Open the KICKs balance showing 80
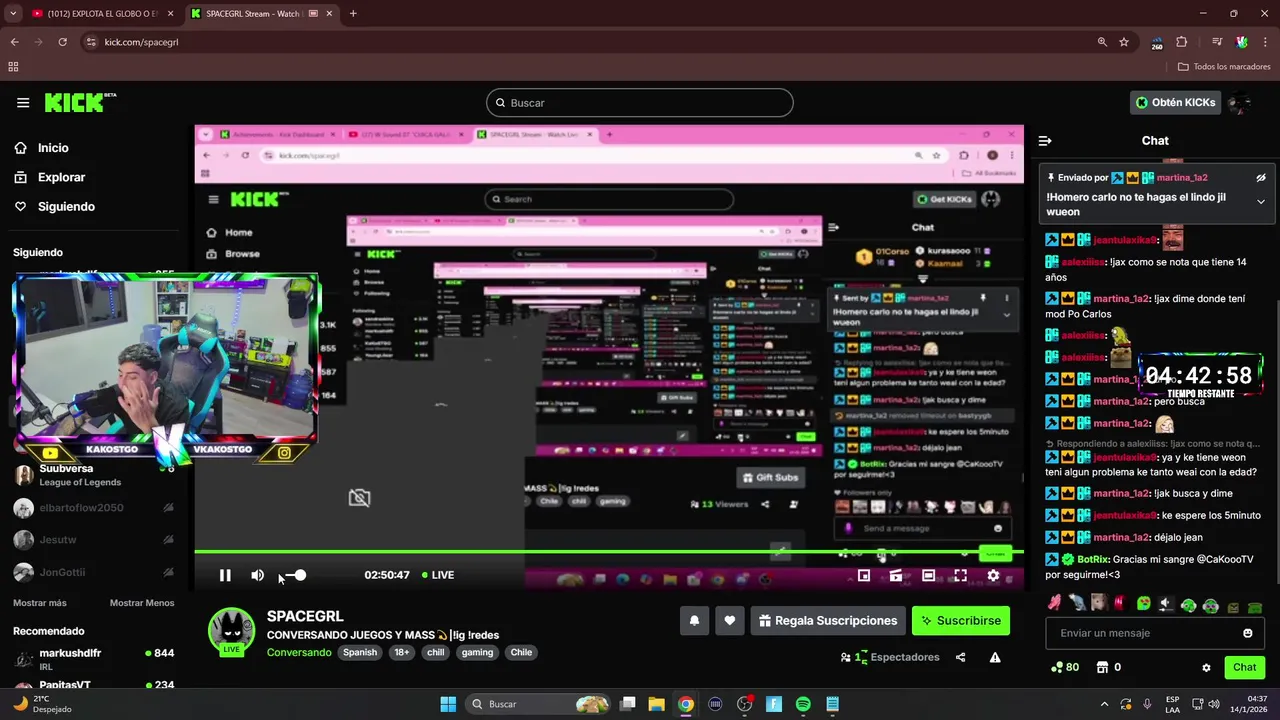Screen dimensions: 1280x720 (1065, 667)
